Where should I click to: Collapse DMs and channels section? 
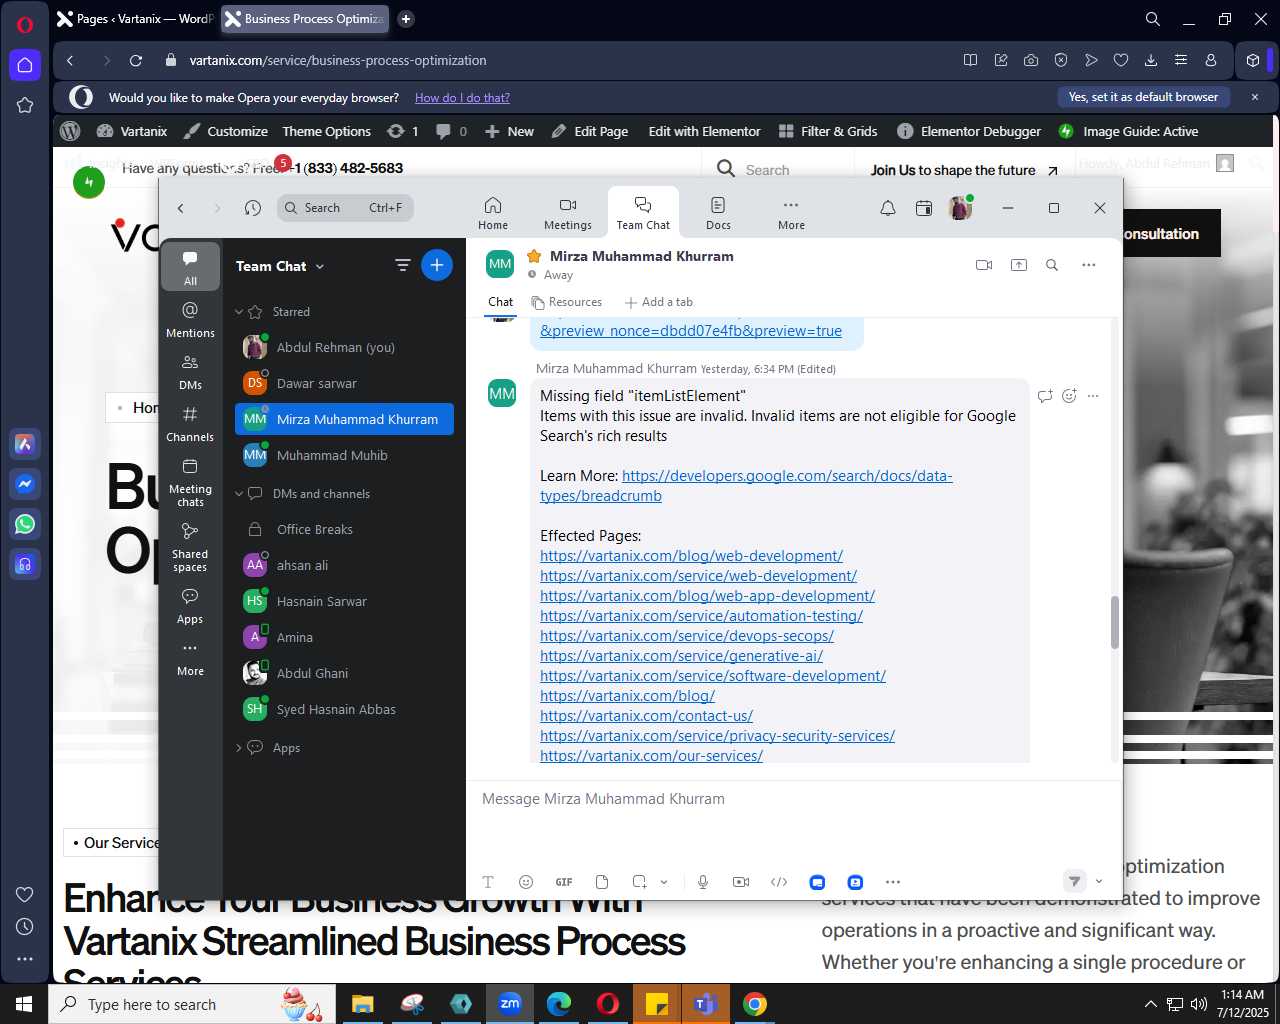click(239, 494)
